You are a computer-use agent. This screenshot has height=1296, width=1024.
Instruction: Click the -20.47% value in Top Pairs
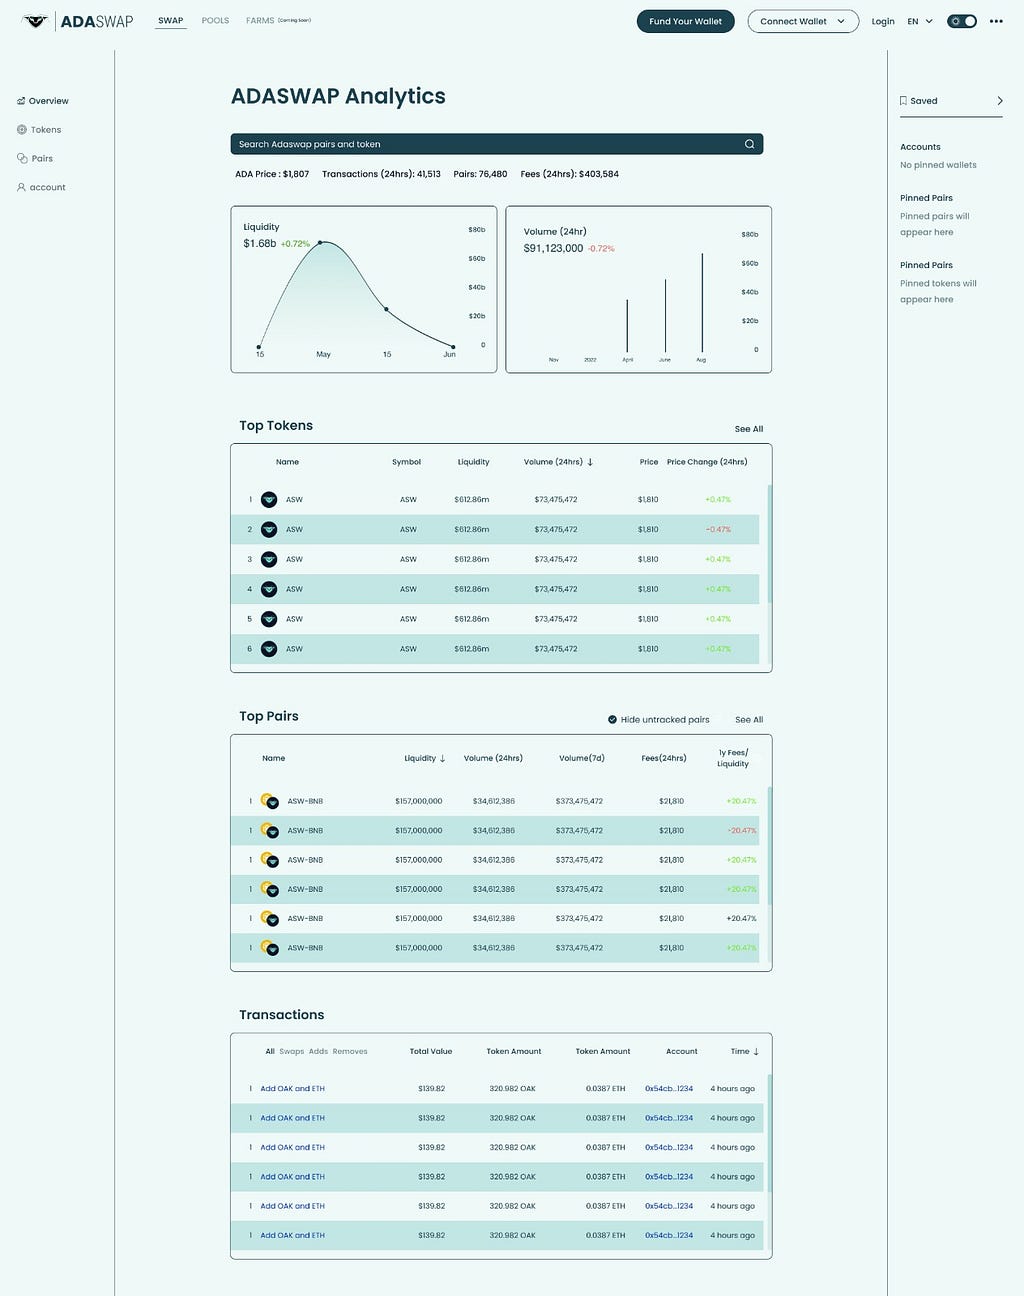[742, 830]
